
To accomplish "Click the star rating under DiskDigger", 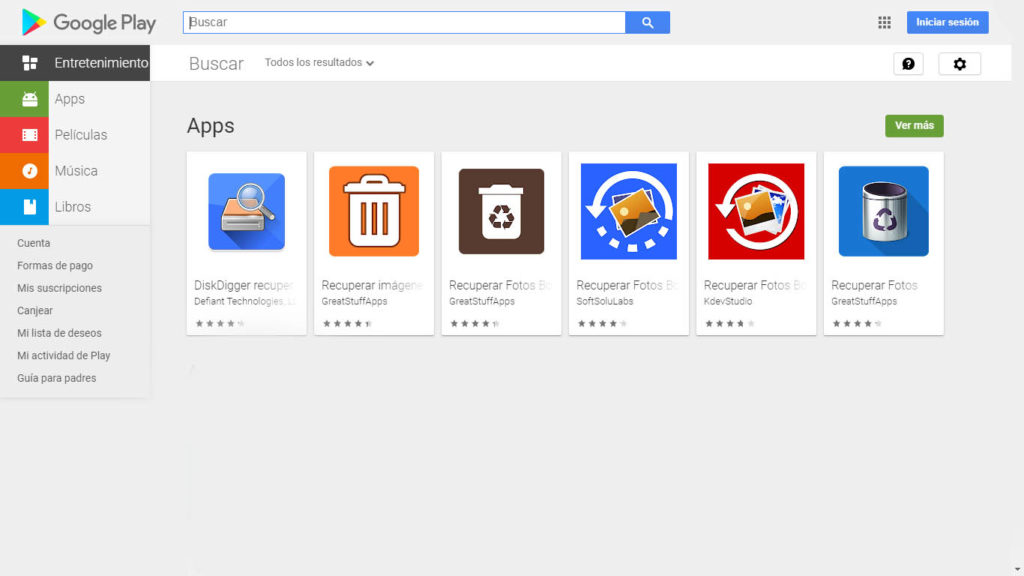I will (x=220, y=323).
